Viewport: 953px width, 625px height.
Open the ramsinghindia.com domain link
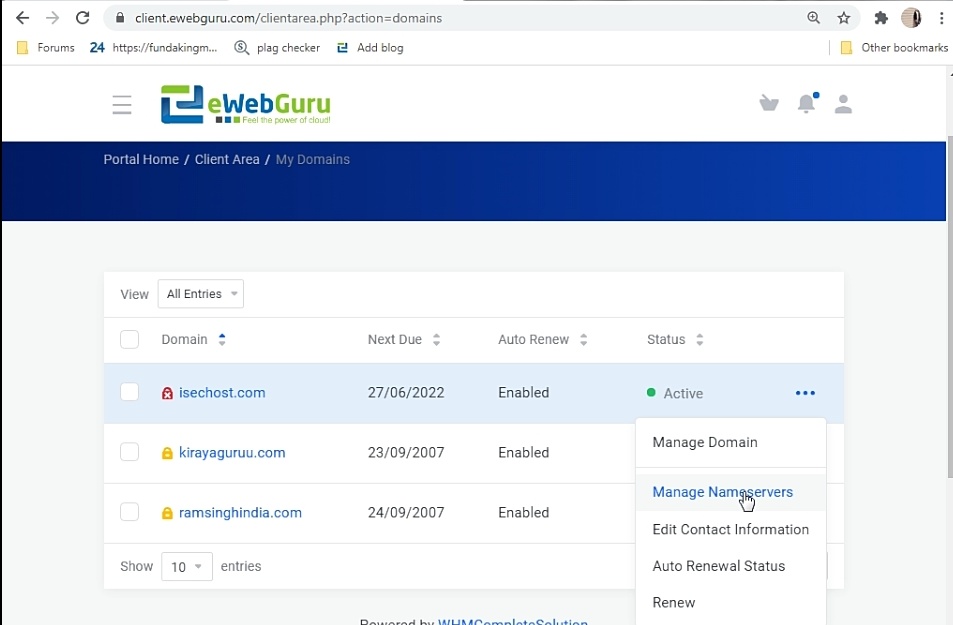(240, 513)
